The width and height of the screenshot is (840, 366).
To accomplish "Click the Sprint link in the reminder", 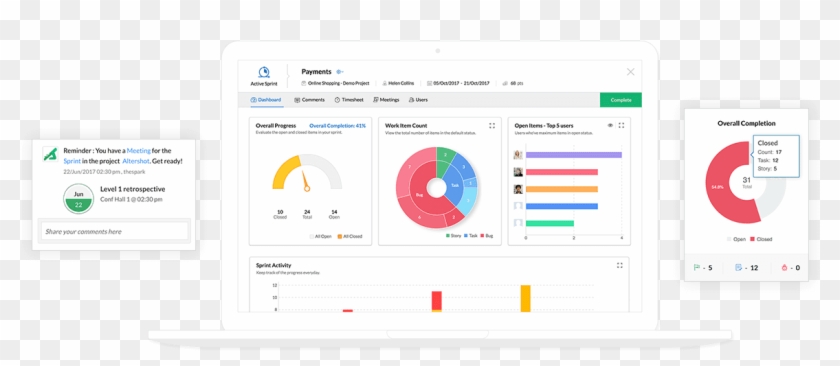I will tap(72, 161).
